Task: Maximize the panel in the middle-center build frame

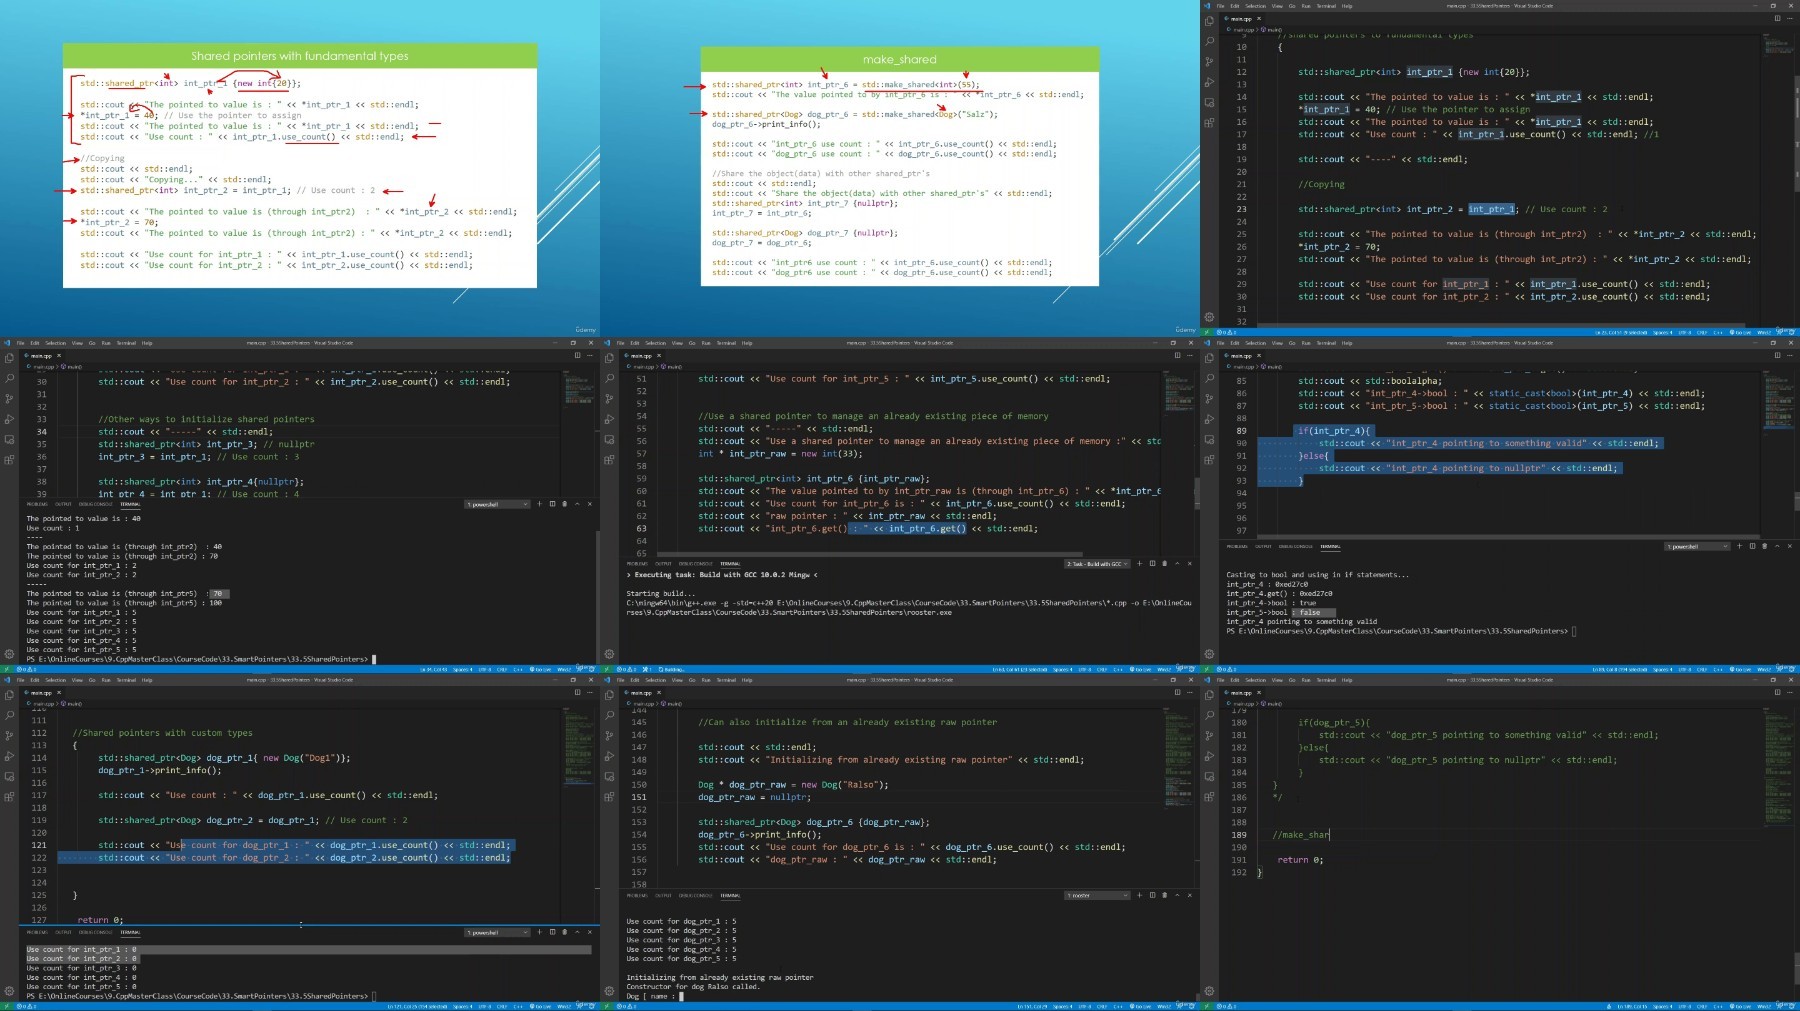Action: (x=1177, y=564)
